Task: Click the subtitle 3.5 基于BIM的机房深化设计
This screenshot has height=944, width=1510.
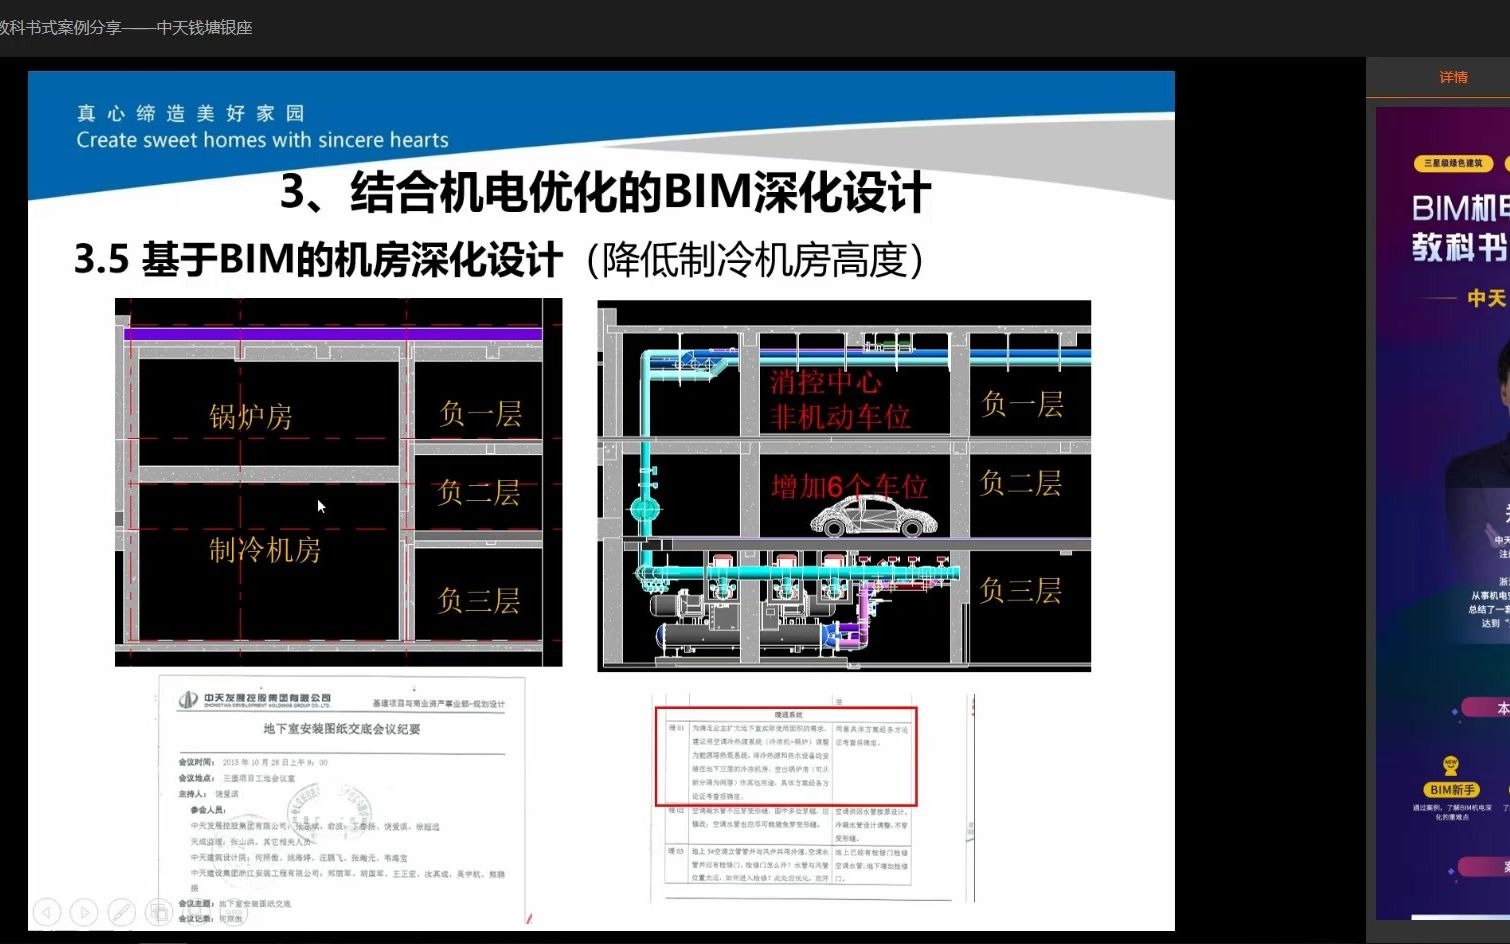Action: click(318, 260)
